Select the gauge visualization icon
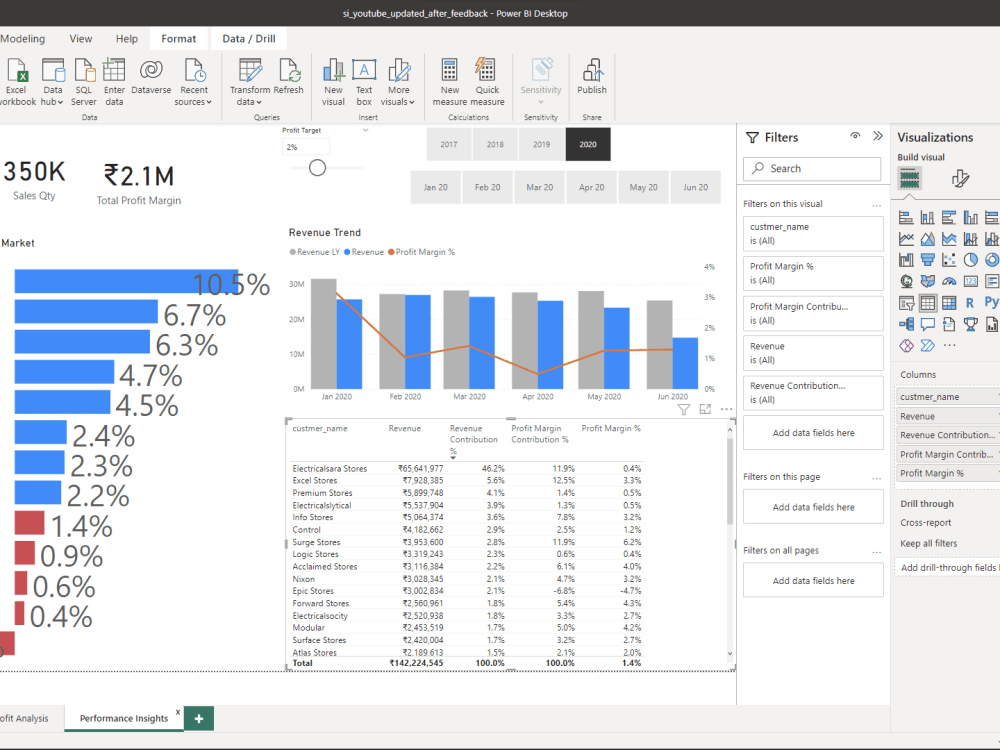Image resolution: width=1000 pixels, height=750 pixels. click(950, 281)
